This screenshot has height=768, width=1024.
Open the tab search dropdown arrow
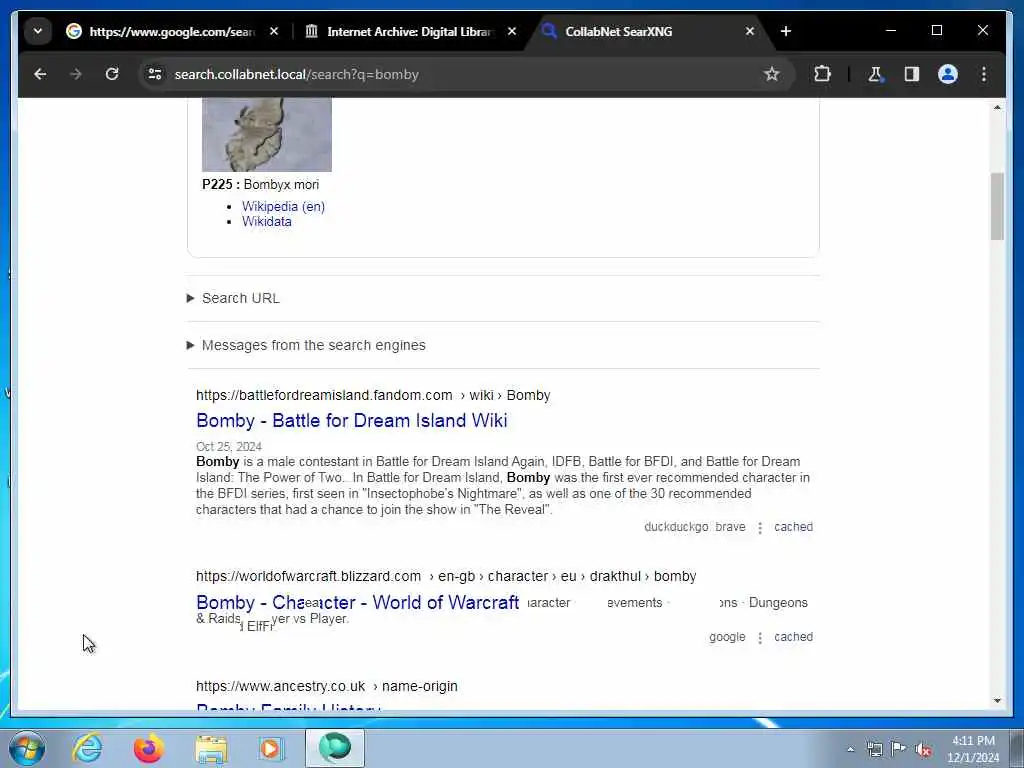tap(38, 31)
